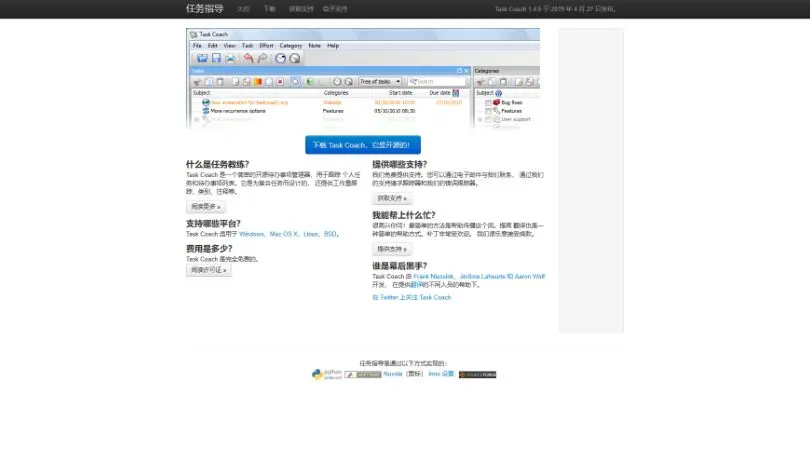Expand the faded third task row

point(196,119)
